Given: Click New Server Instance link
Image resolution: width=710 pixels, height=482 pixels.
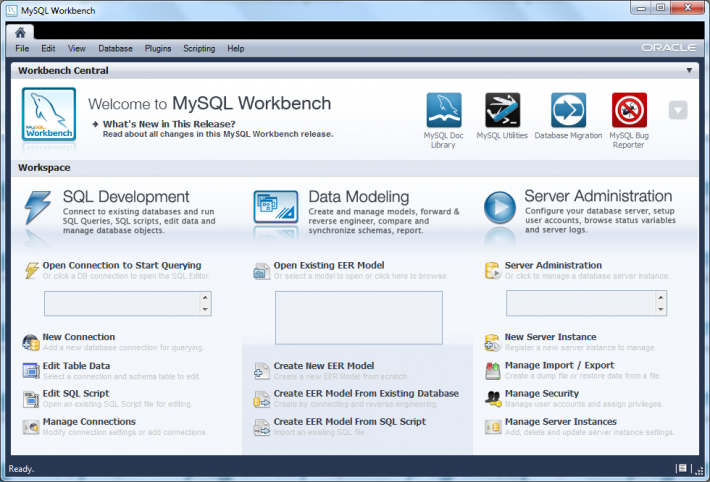Looking at the screenshot, I should click(551, 337).
